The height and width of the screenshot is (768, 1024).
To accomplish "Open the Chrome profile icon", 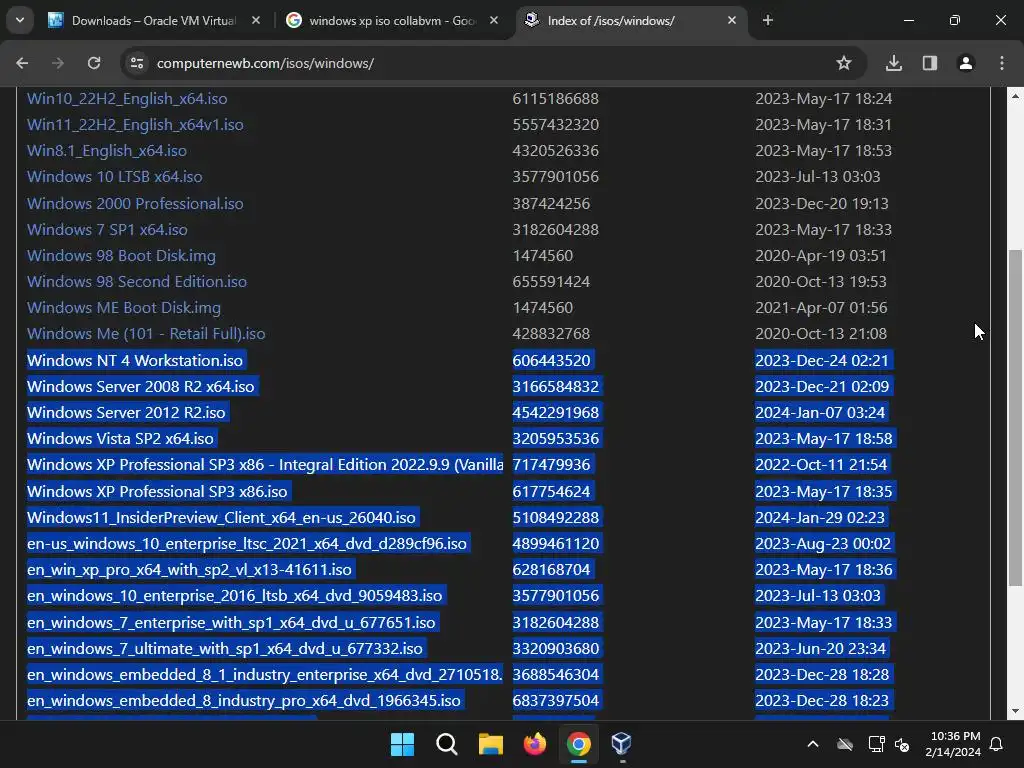I will [x=966, y=63].
